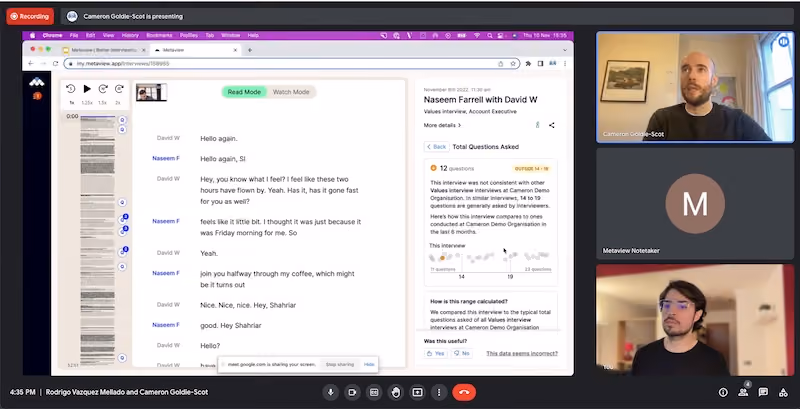Click orange dot on questions chart
Screen dimensions: 800x409
442,258
